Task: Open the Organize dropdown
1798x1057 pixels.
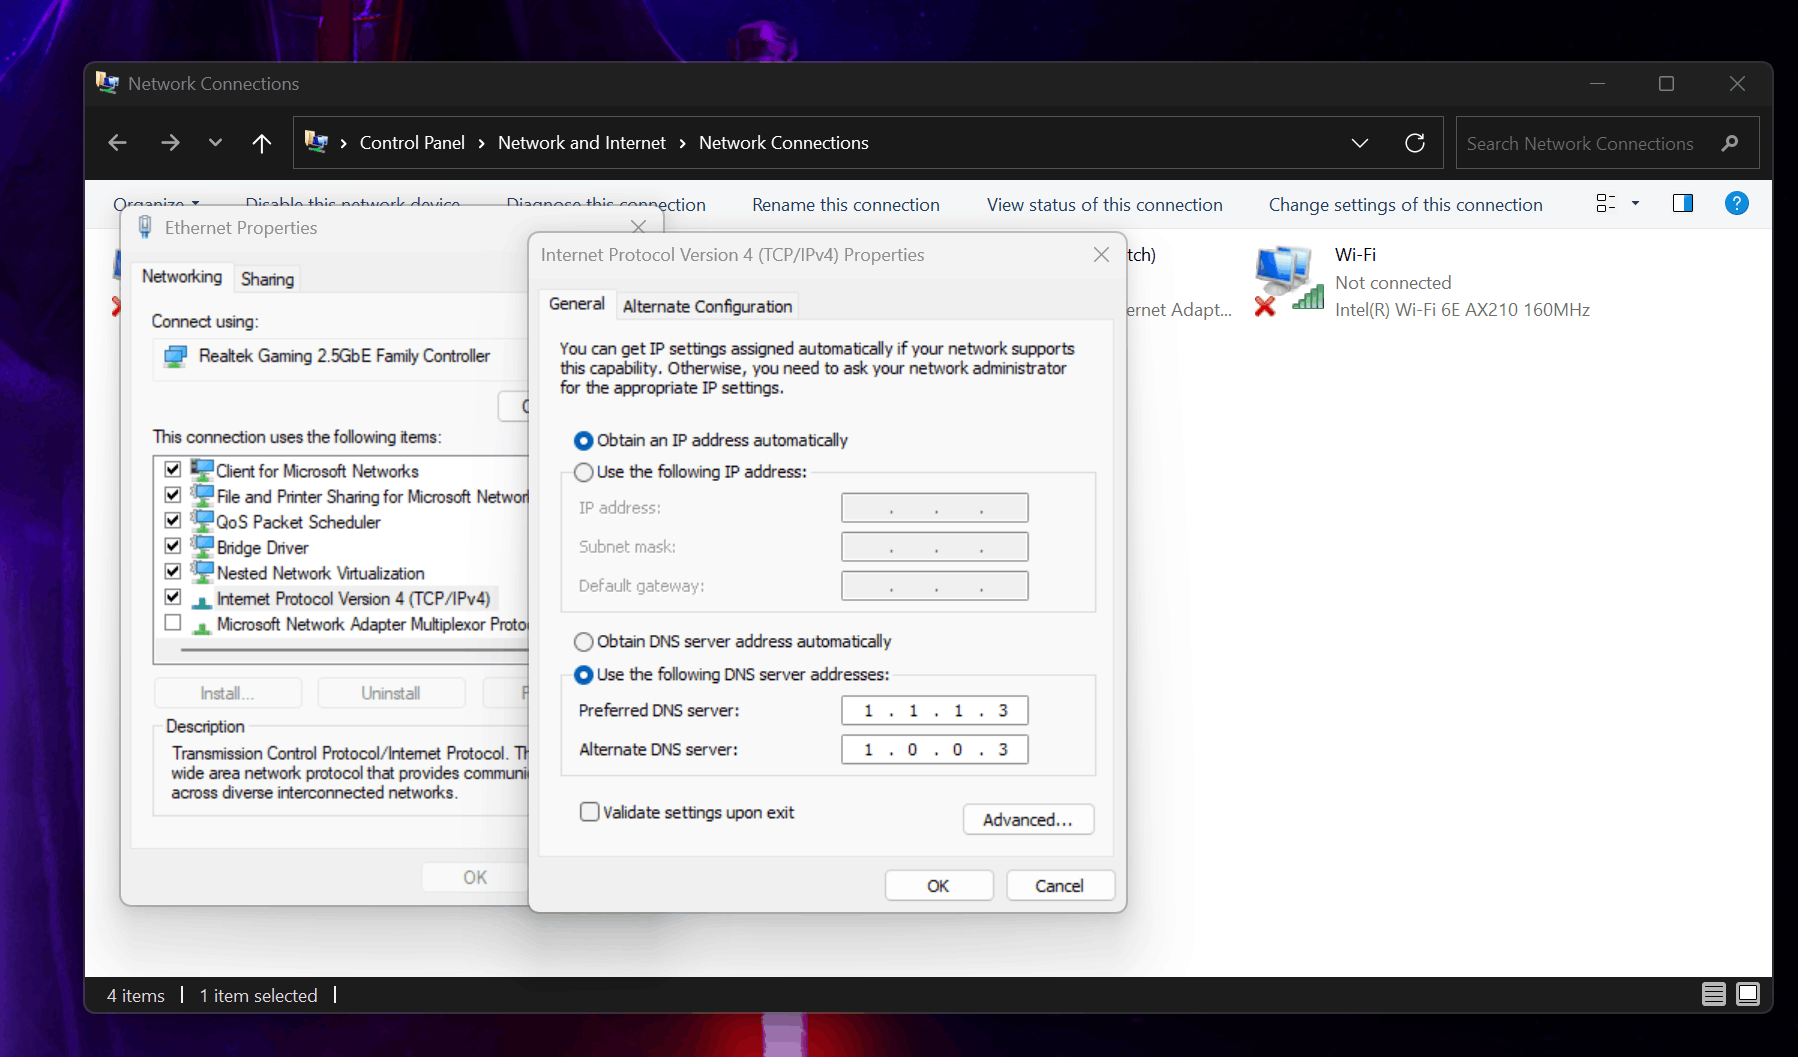Action: tap(156, 203)
